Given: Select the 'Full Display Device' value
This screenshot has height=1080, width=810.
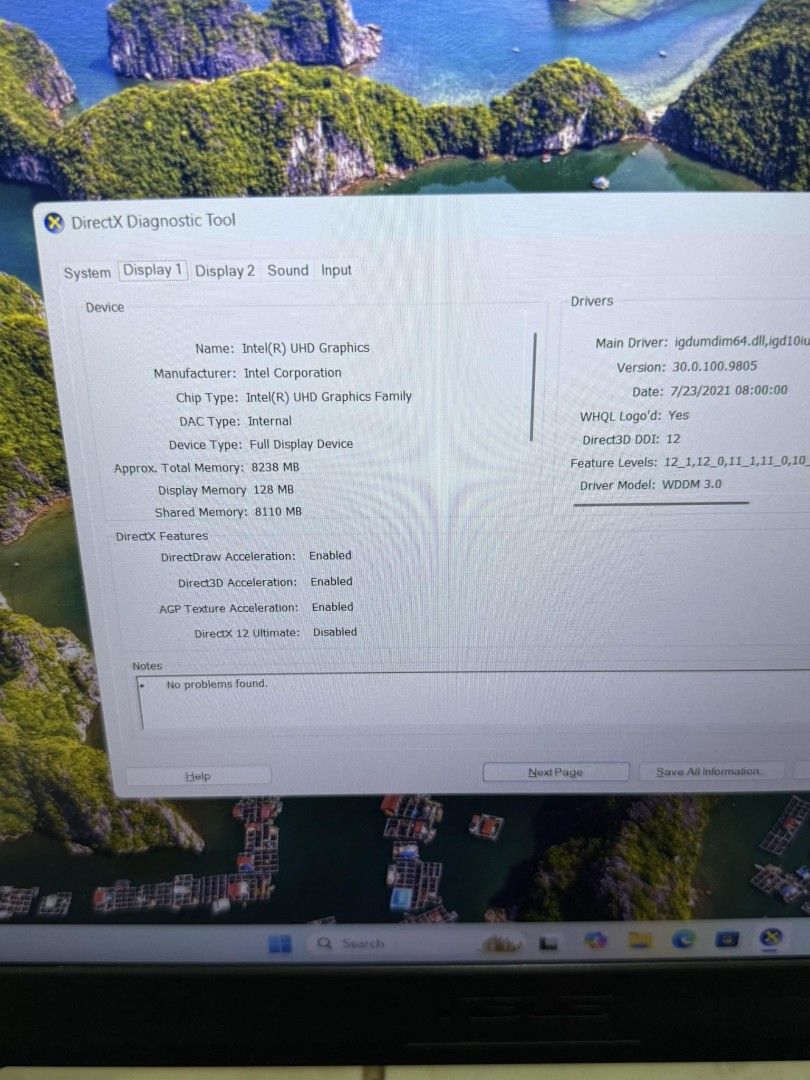Looking at the screenshot, I should pos(301,444).
